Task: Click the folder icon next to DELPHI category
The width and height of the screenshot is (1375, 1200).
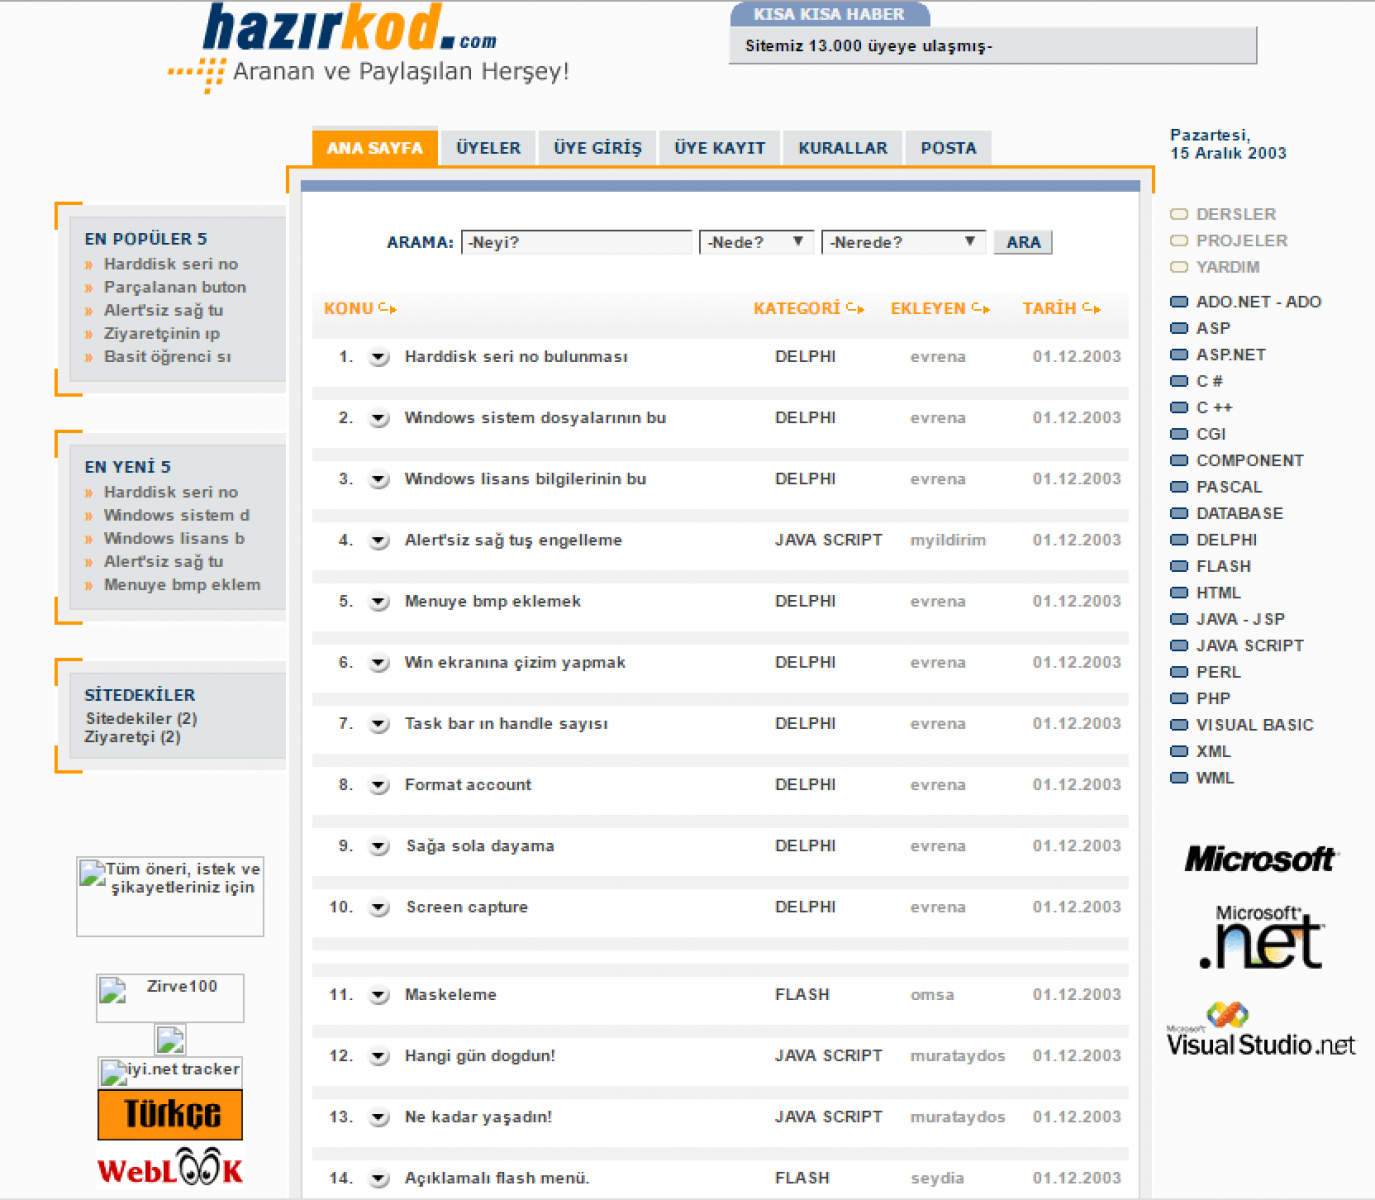Action: (x=1179, y=540)
